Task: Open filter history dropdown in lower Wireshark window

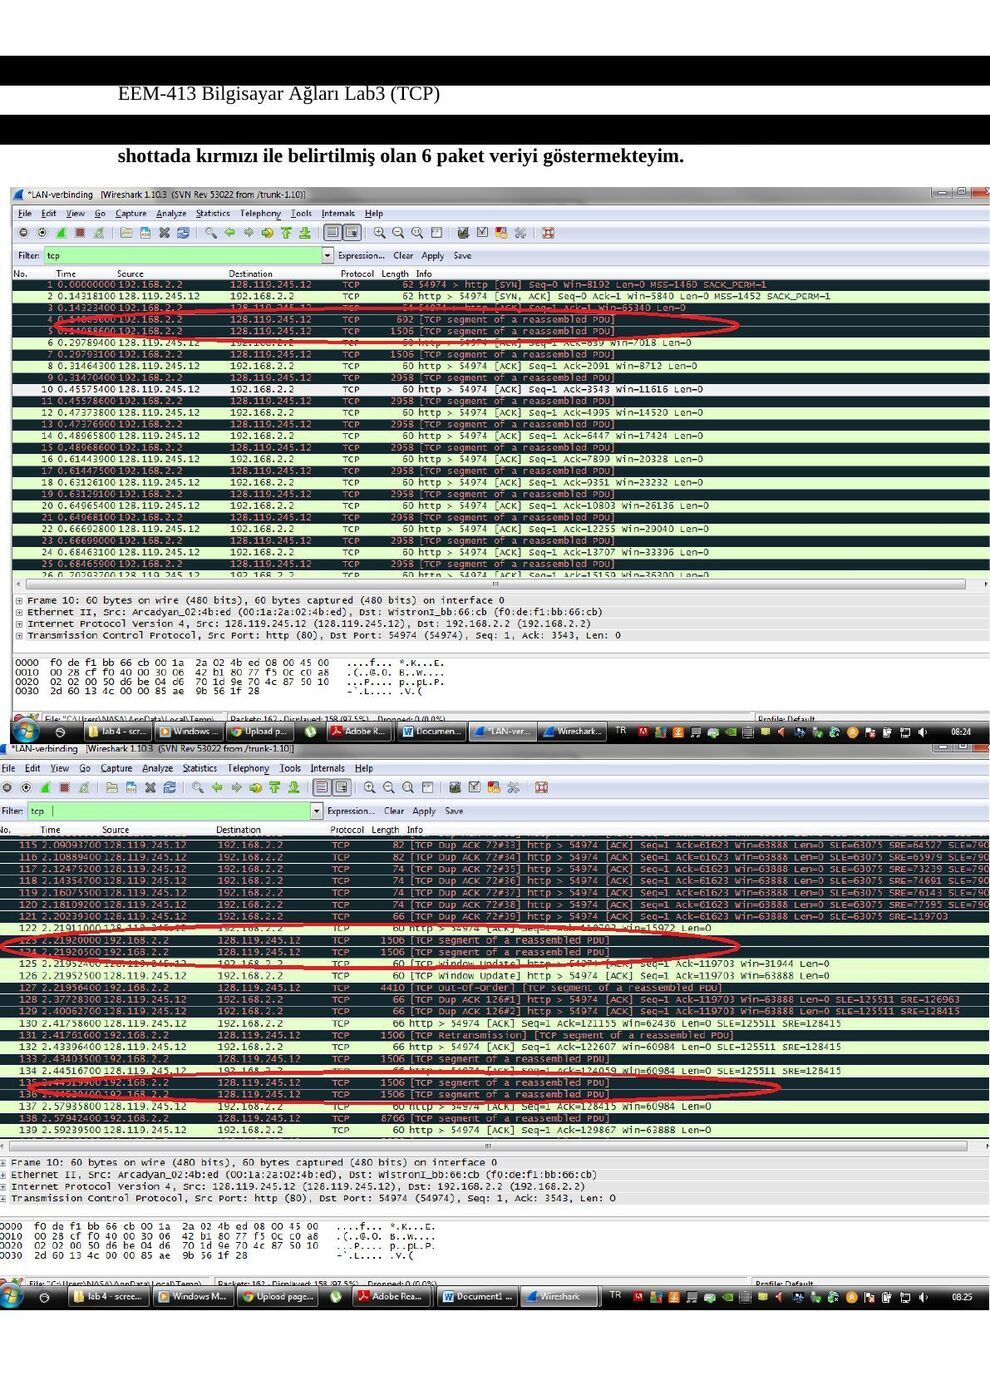Action: click(317, 811)
